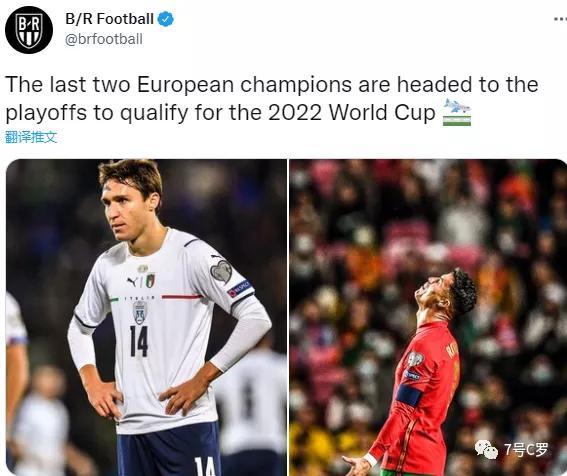Click the flag emoji below the airplane
Screen dimensions: 567x476
pyautogui.click(x=457, y=120)
